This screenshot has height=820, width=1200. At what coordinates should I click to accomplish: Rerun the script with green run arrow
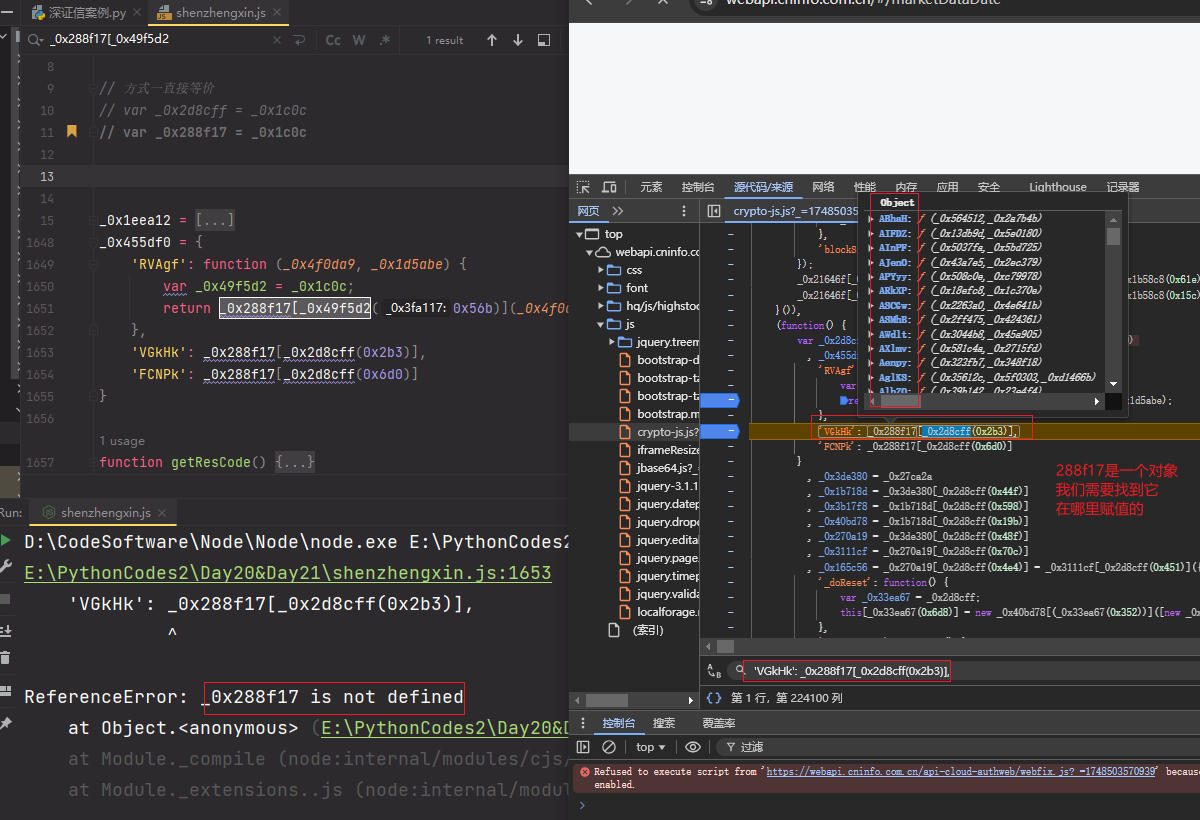tap(7, 541)
